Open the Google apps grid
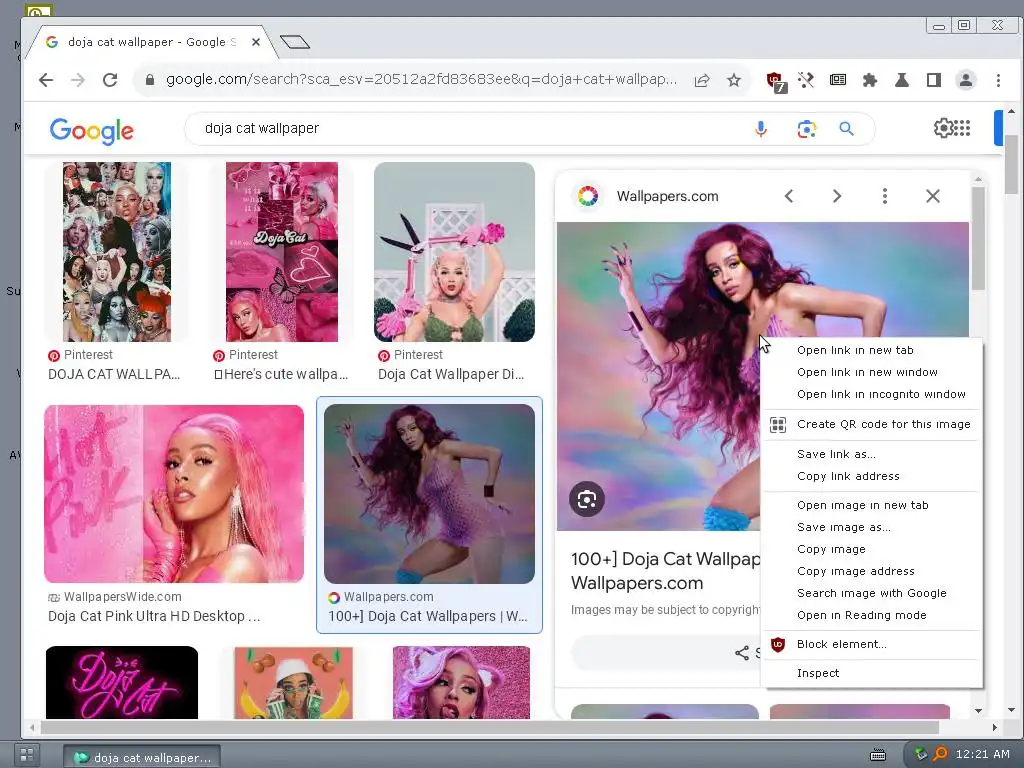 click(962, 128)
